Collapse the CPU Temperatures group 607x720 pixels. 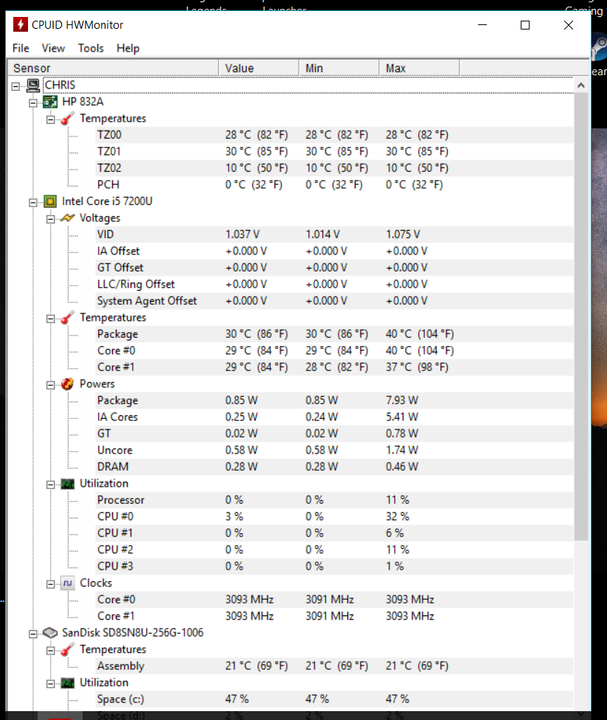click(51, 318)
